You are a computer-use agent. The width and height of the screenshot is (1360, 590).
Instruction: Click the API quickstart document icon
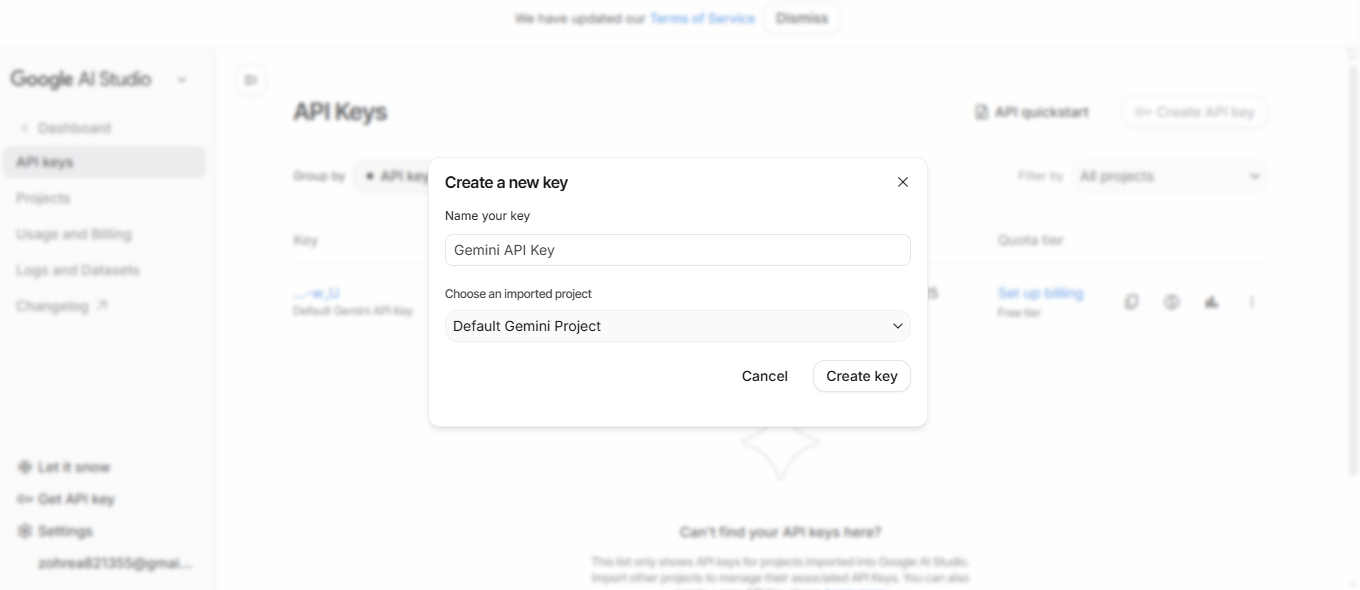(979, 112)
